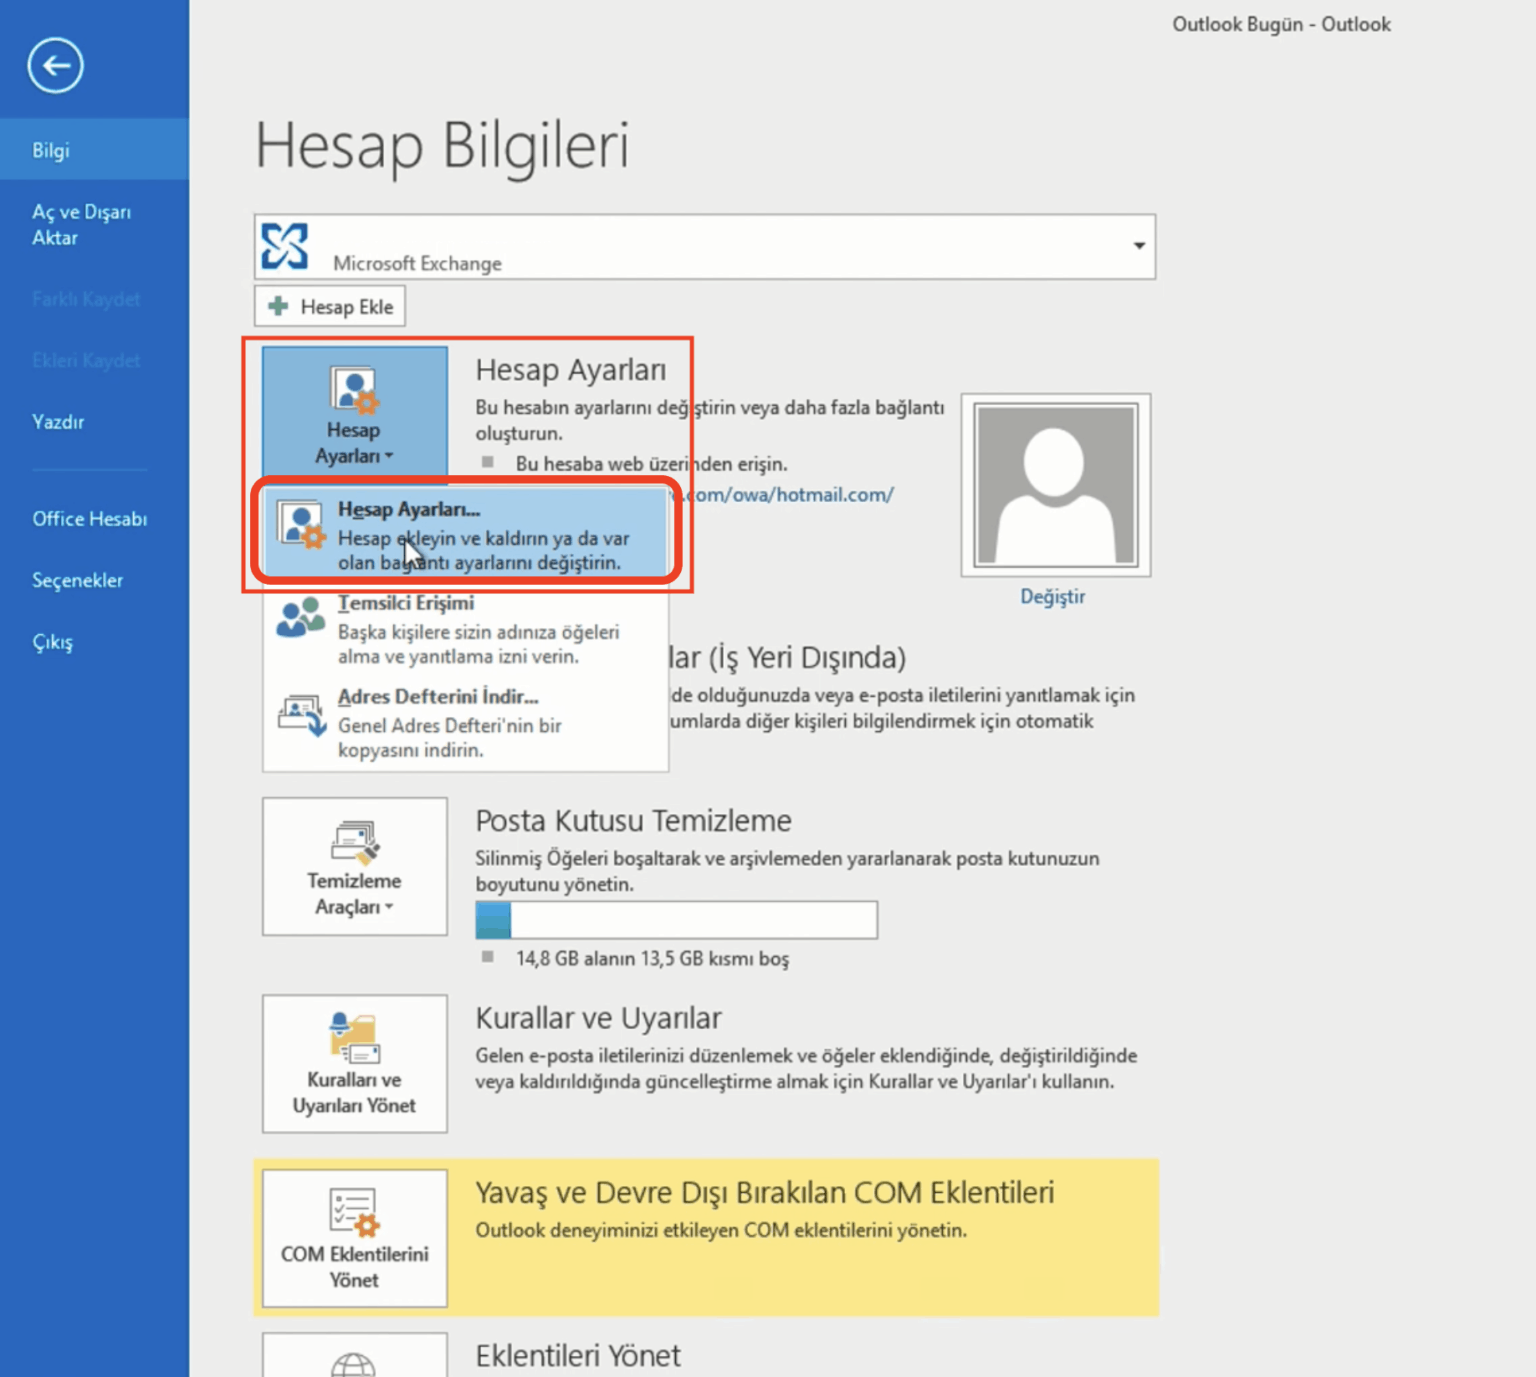Expand the Microsoft Exchange account dropdown
Screen dimensions: 1536x1377
tap(1138, 246)
